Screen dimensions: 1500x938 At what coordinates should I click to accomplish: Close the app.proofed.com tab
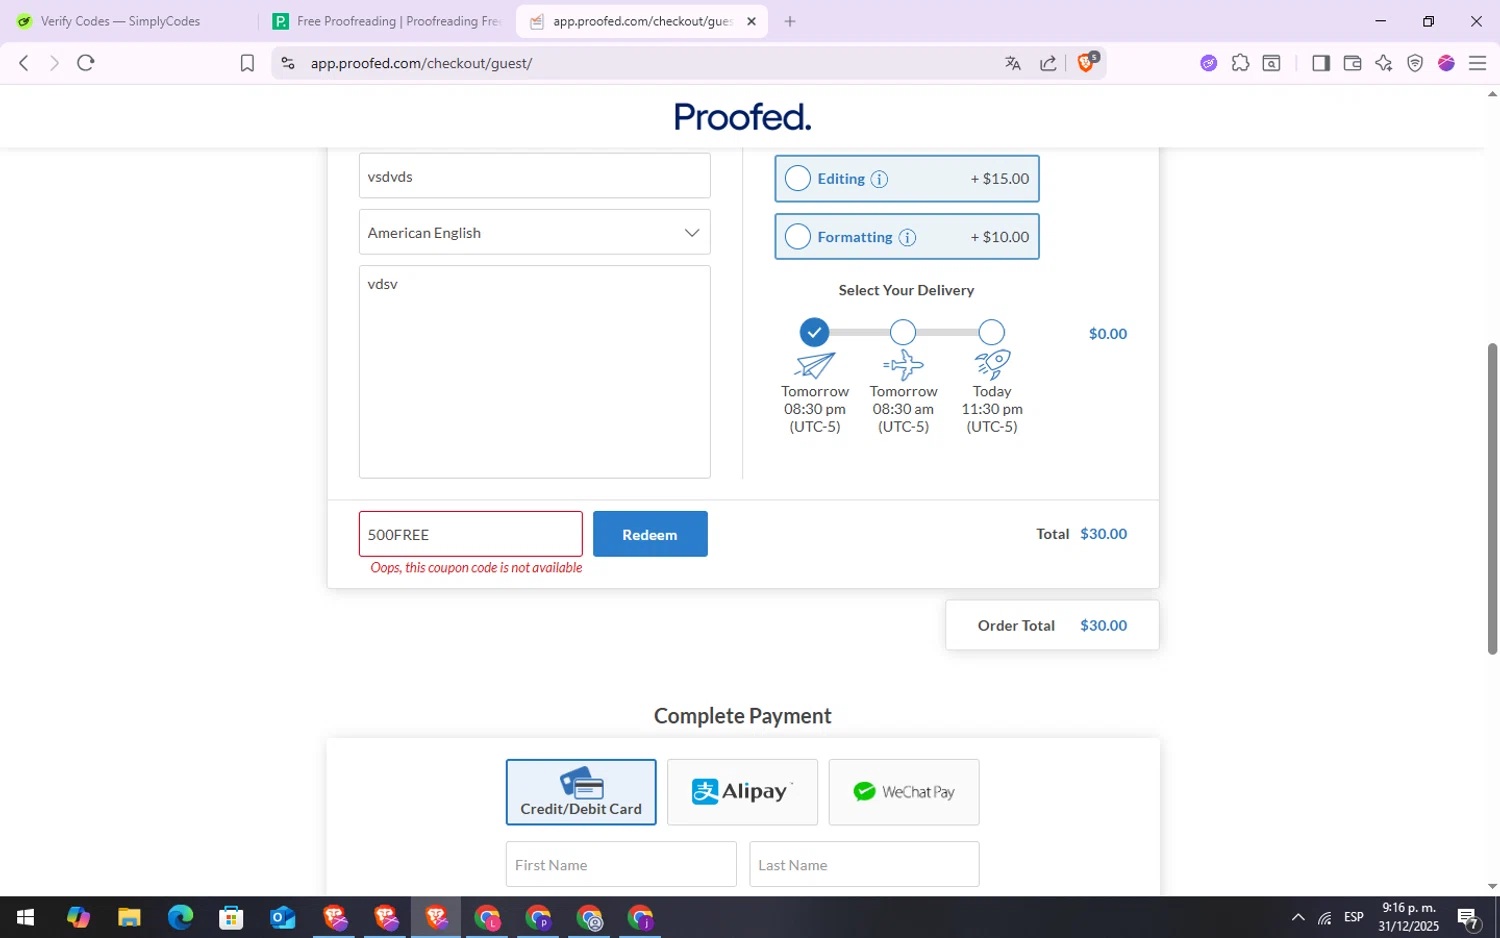tap(751, 21)
